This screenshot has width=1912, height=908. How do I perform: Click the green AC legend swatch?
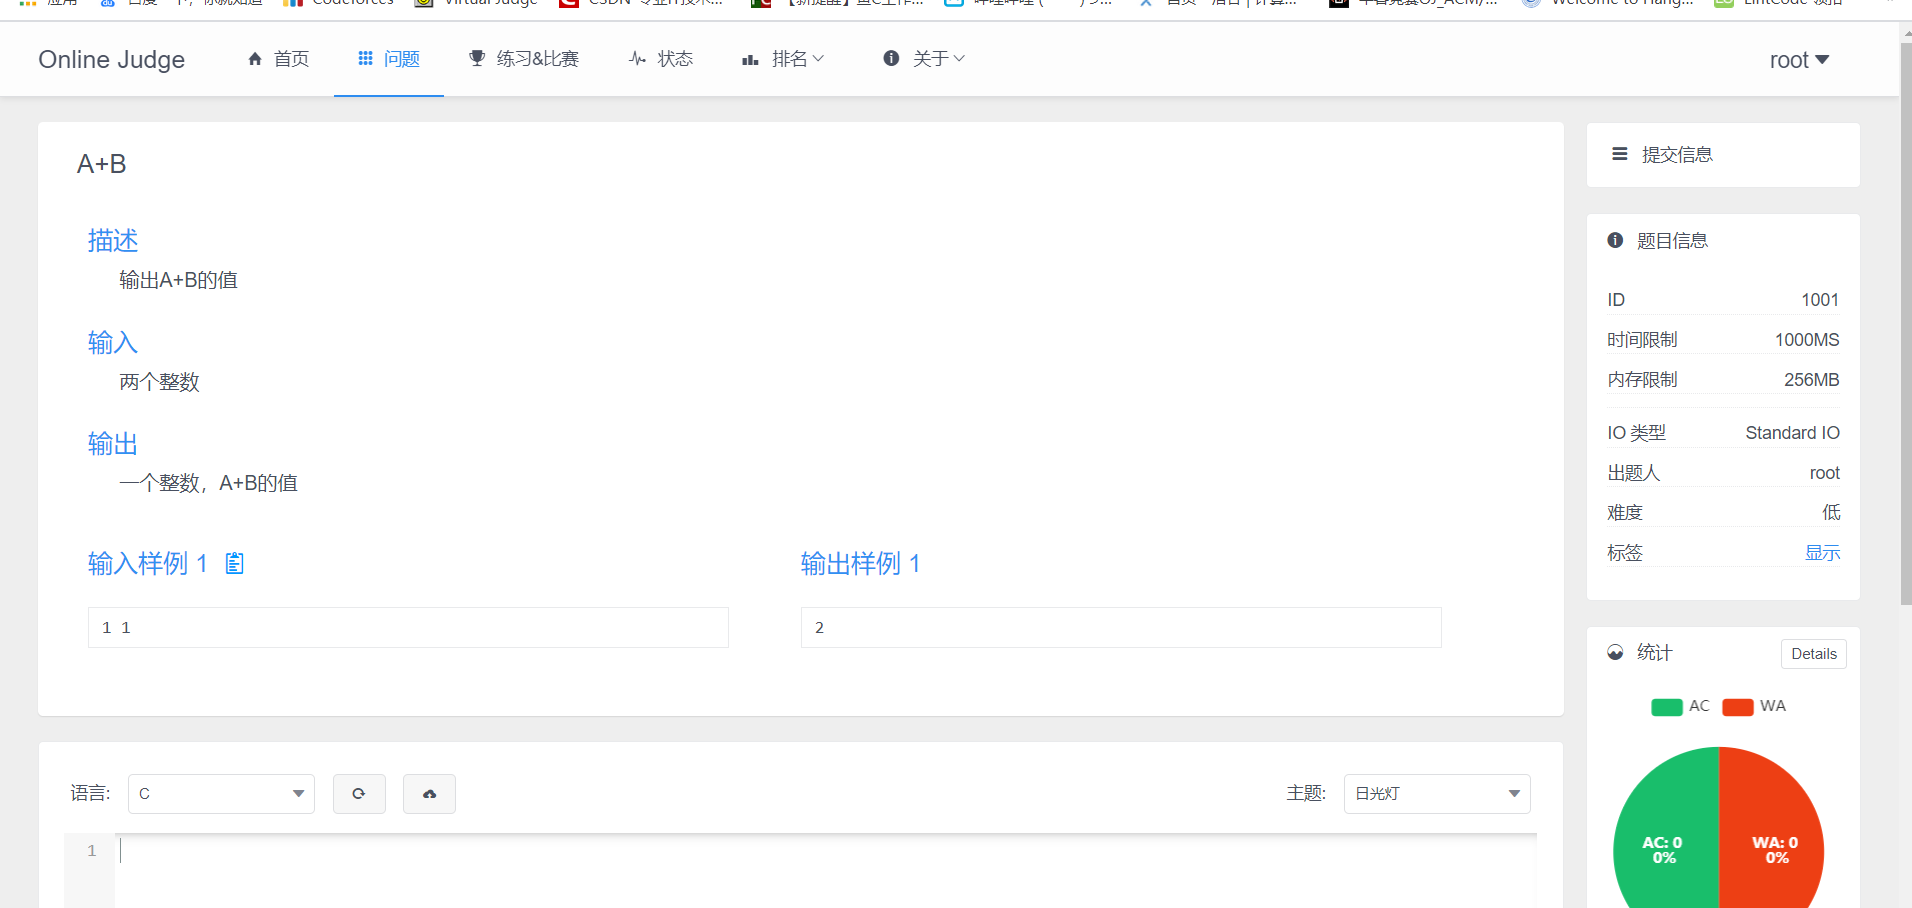(1665, 706)
